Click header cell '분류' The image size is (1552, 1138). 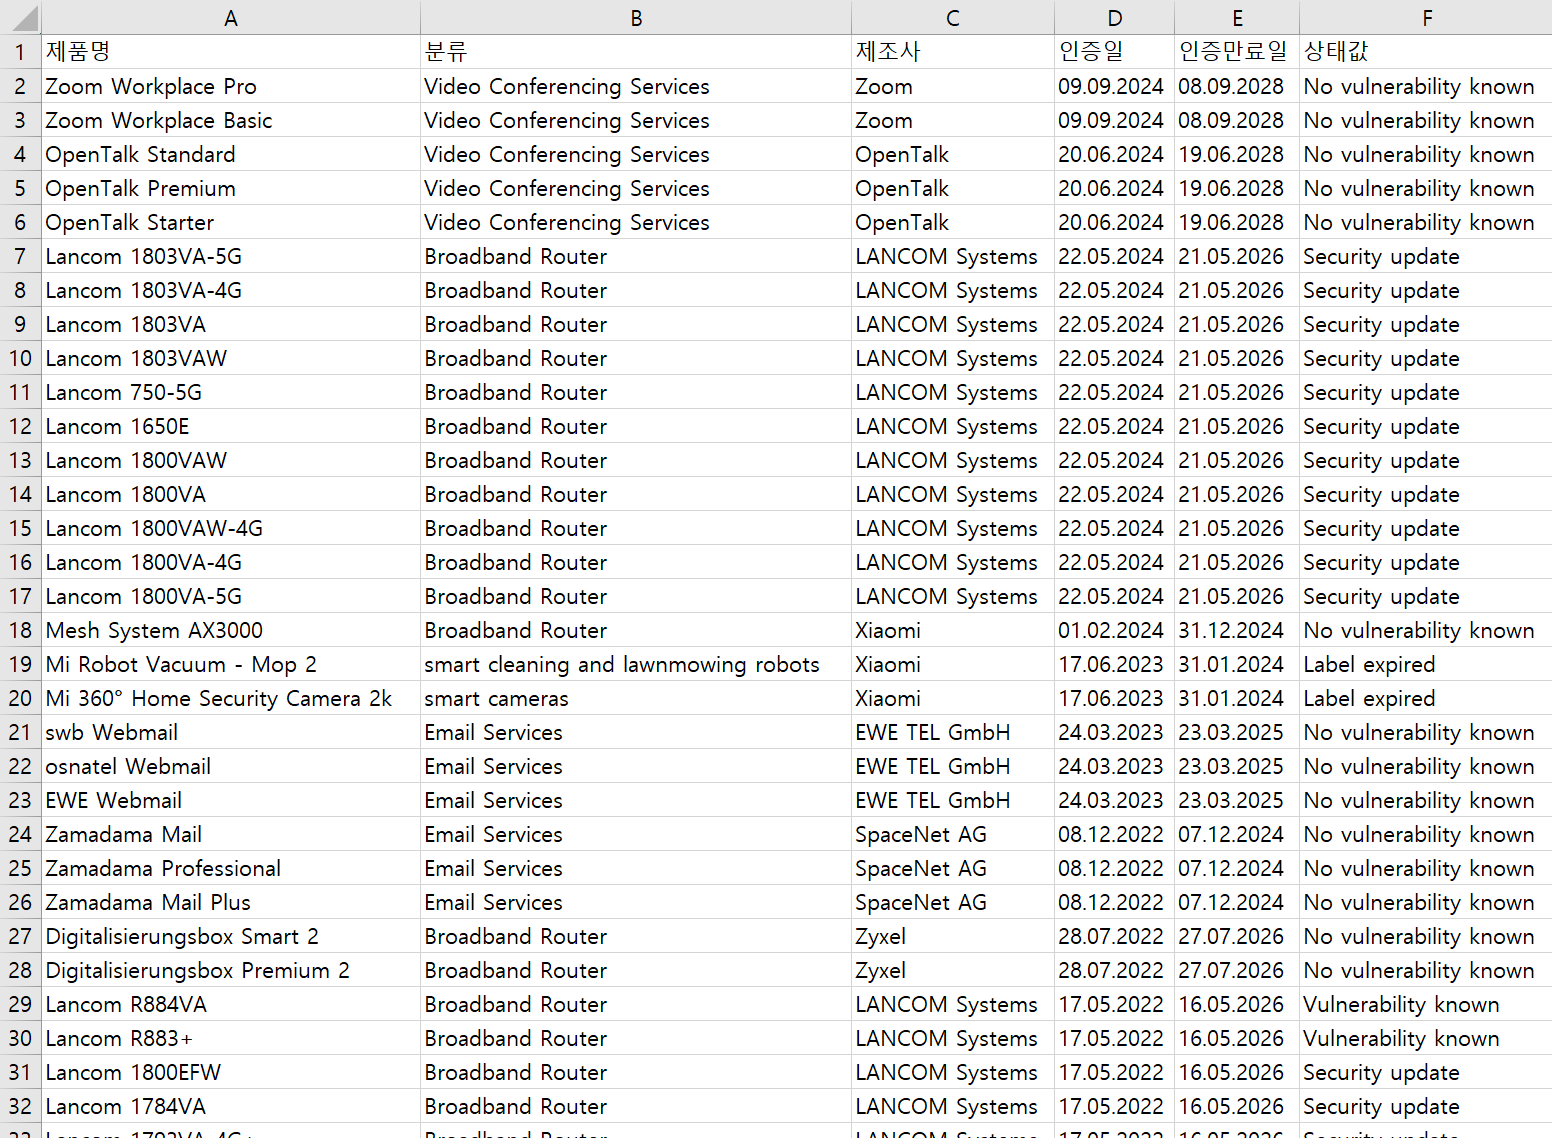(636, 52)
